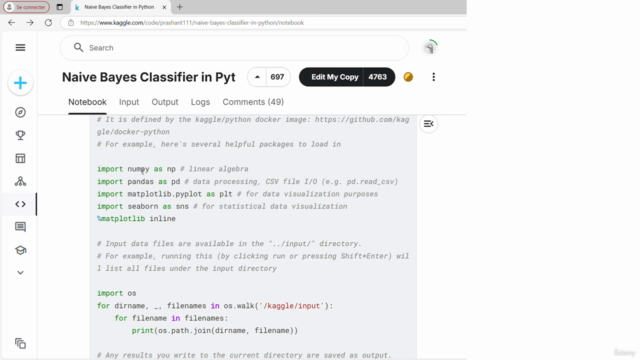The image size is (640, 360).
Task: Click the site info lock icon
Action: coord(71,22)
